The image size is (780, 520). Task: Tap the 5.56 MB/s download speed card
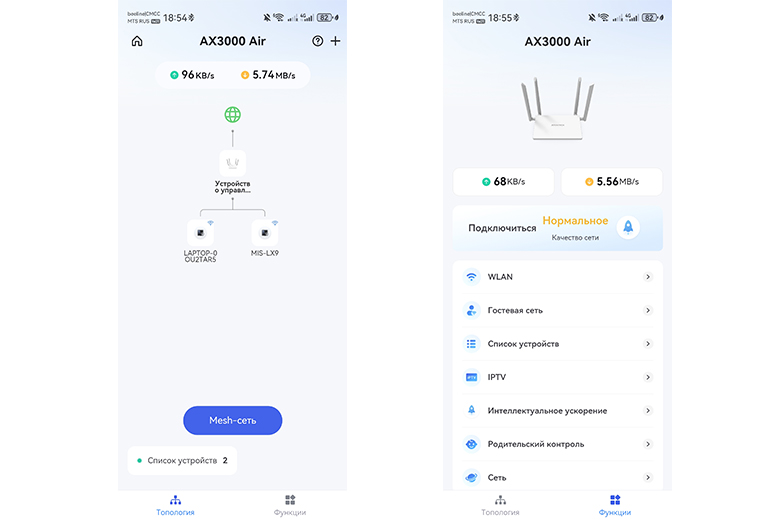[x=612, y=182]
